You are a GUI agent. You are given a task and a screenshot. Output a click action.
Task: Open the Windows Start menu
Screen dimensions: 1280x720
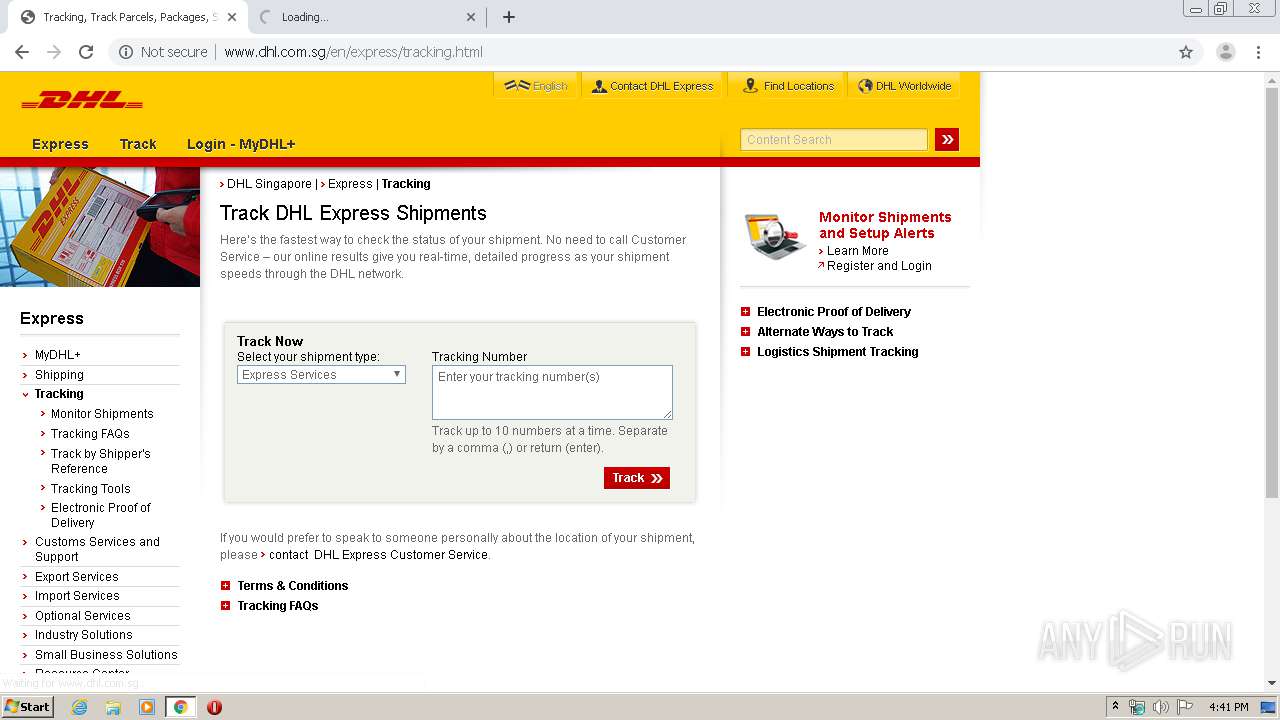click(x=28, y=707)
